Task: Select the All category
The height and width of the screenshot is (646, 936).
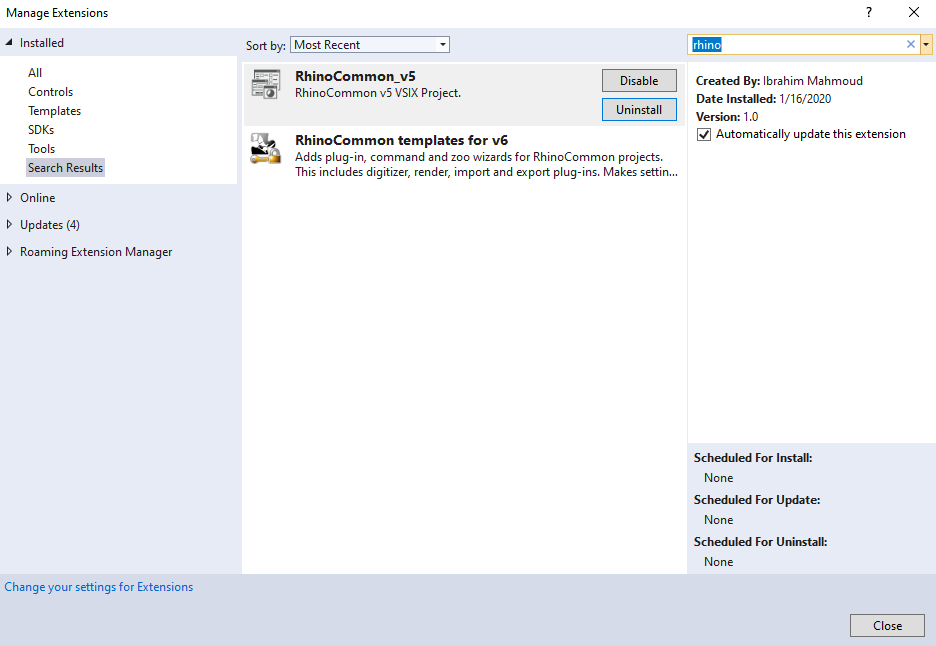Action: point(35,73)
